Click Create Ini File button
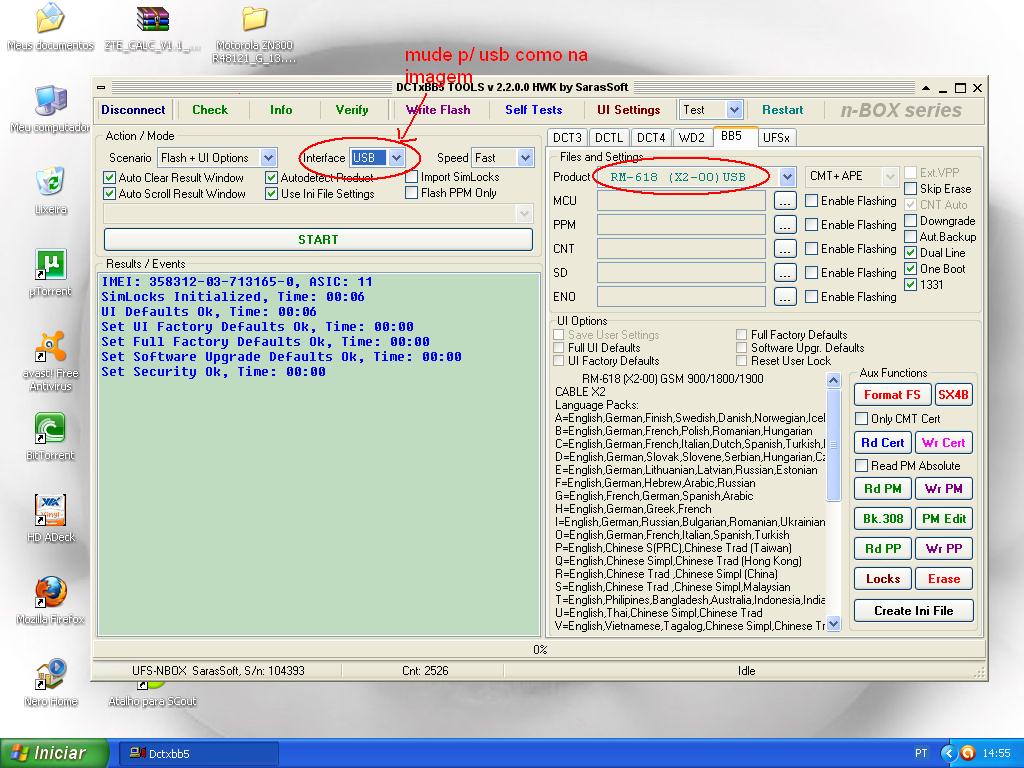1024x768 pixels. (x=914, y=611)
